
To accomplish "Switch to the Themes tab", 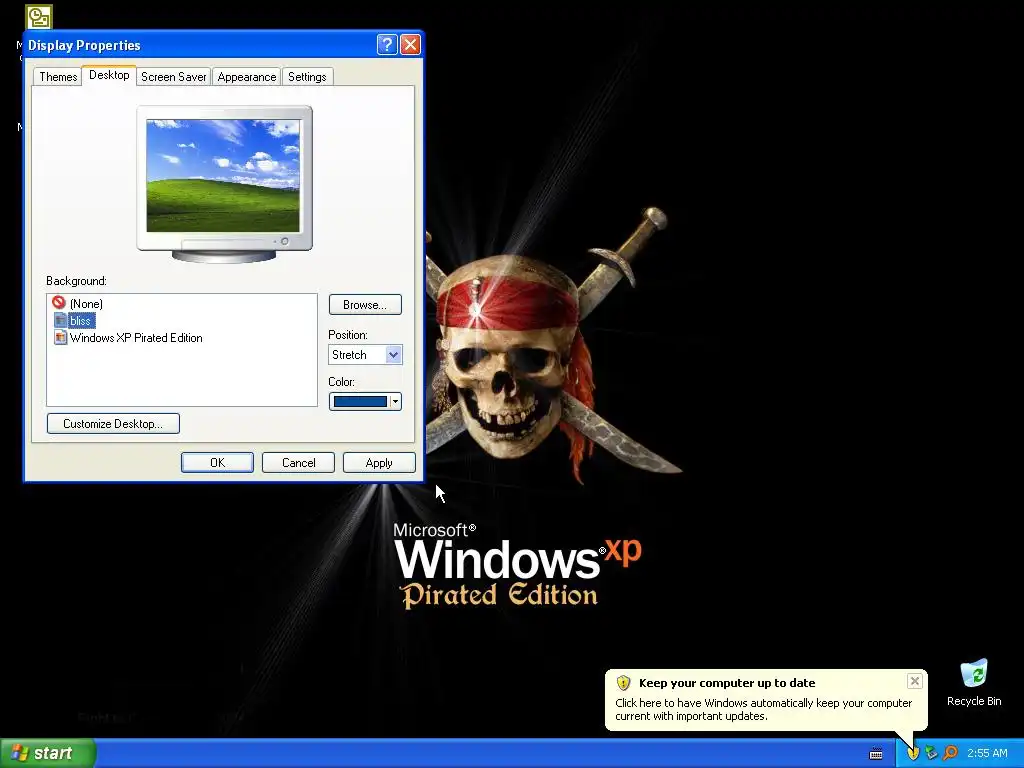I will point(57,76).
